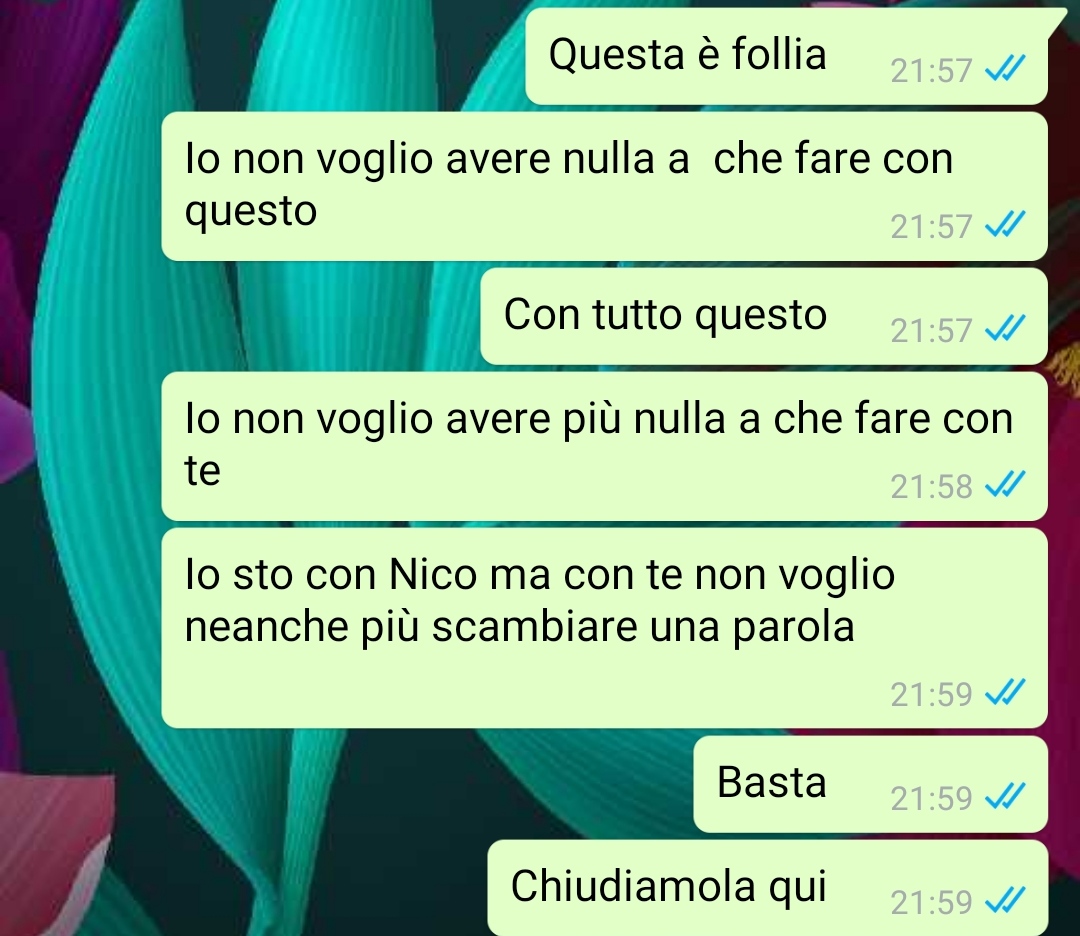Viewport: 1080px width, 936px height.
Task: Tap the word "Nico" in the message
Action: (x=433, y=574)
